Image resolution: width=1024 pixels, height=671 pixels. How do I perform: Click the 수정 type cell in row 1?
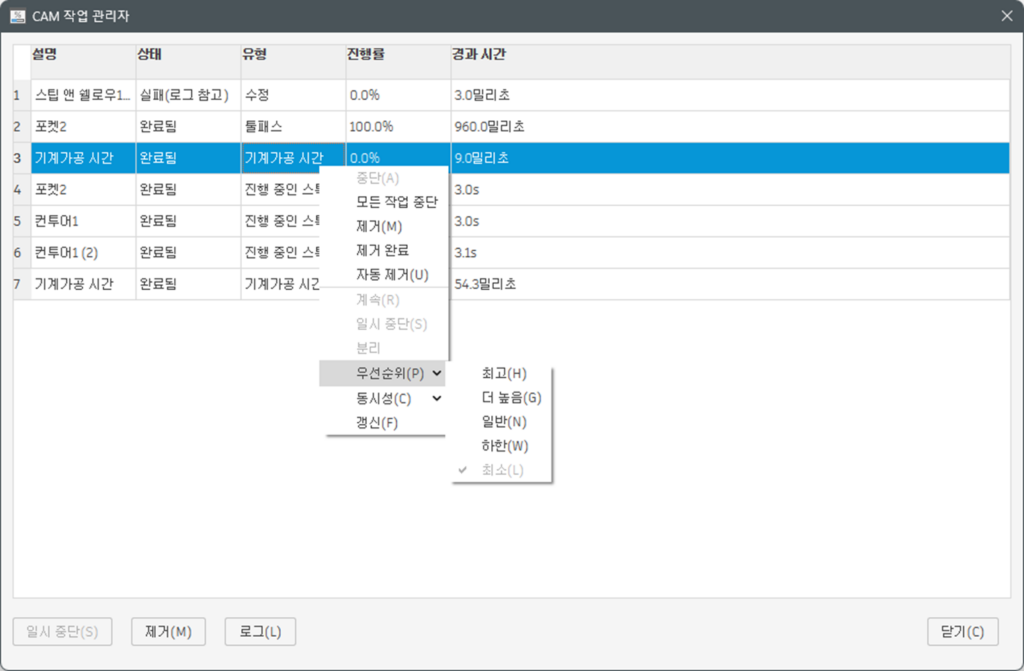pyautogui.click(x=293, y=95)
